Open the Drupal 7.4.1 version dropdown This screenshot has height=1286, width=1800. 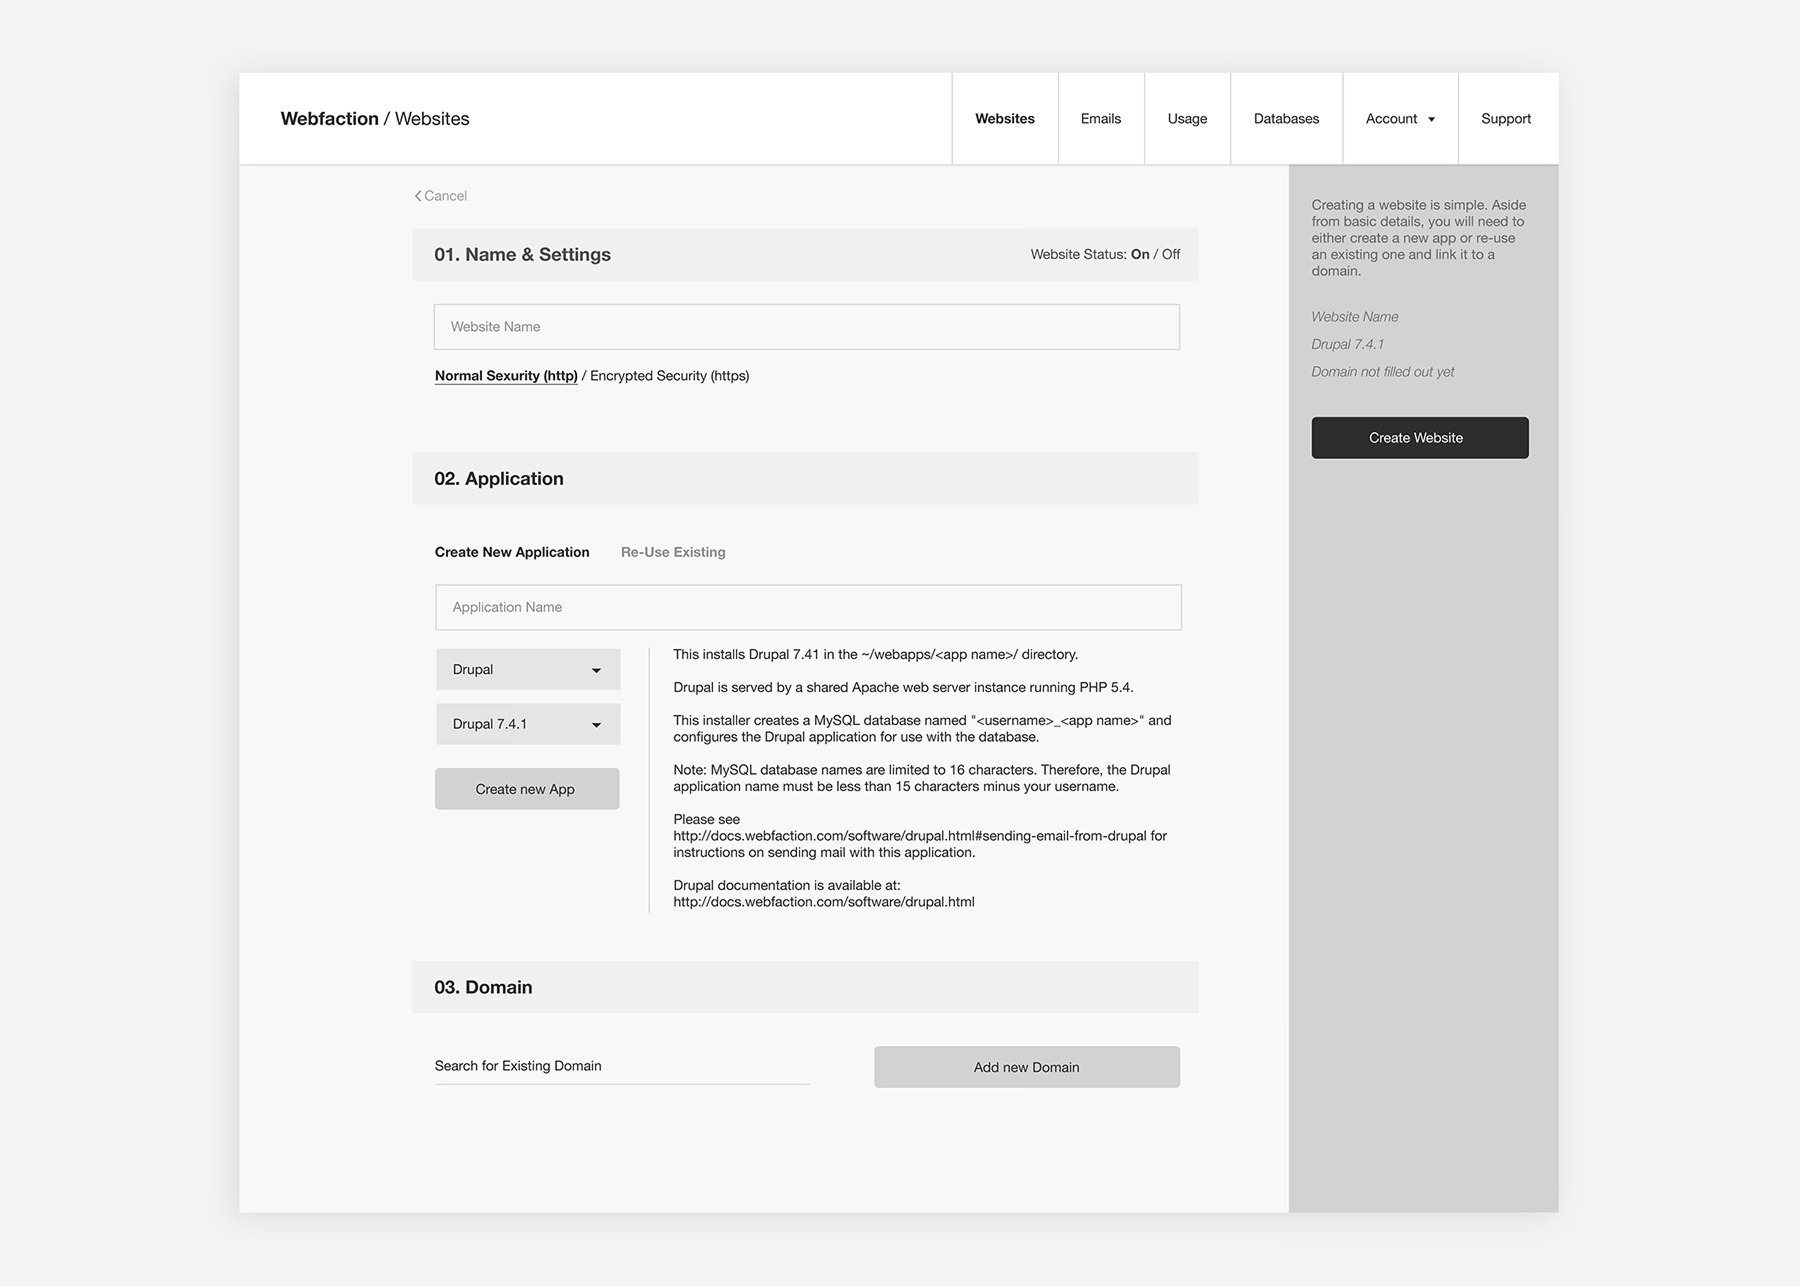[528, 724]
